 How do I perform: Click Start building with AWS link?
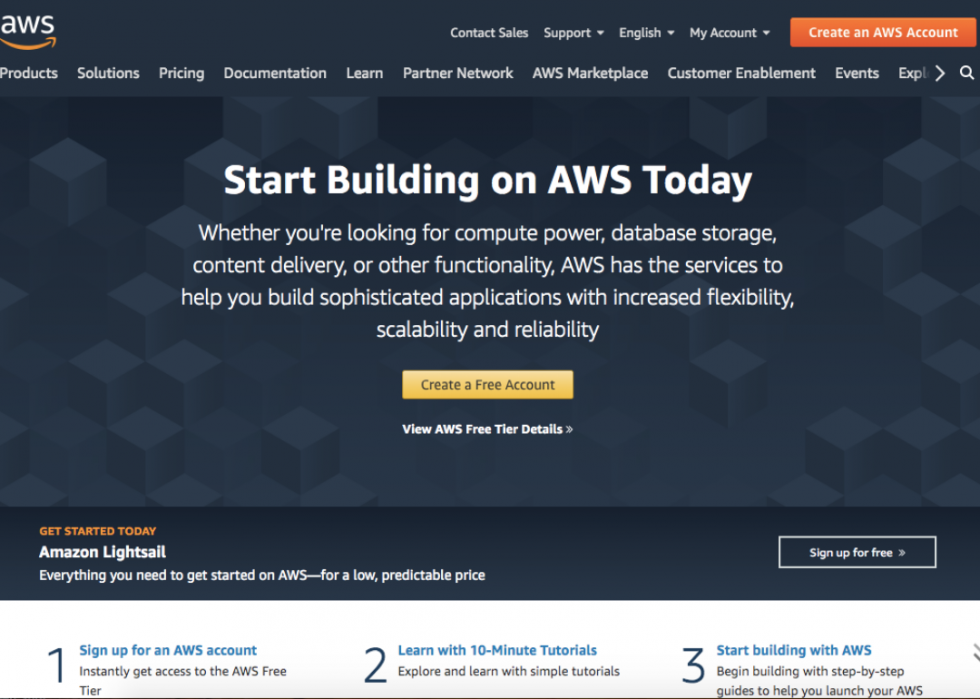pyautogui.click(x=794, y=650)
